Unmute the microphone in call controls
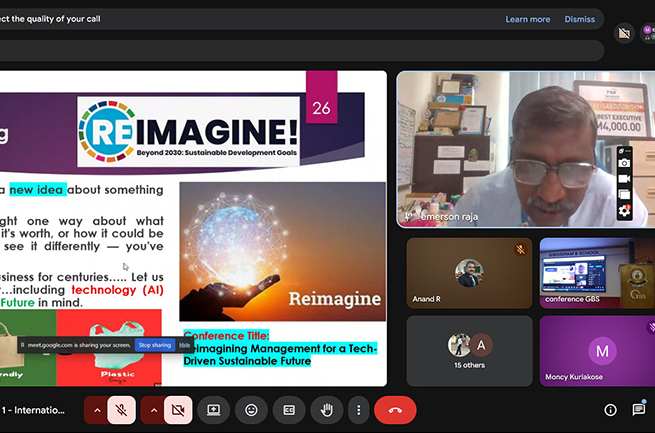This screenshot has height=433, width=655. [122, 409]
